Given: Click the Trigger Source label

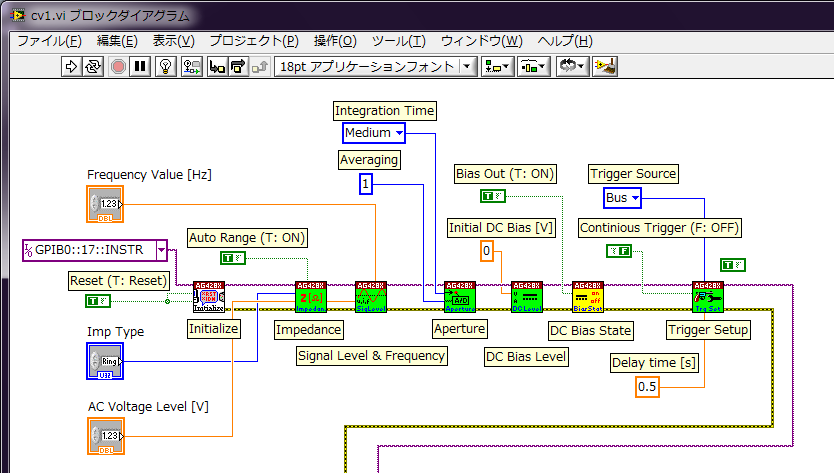Looking at the screenshot, I should point(633,174).
